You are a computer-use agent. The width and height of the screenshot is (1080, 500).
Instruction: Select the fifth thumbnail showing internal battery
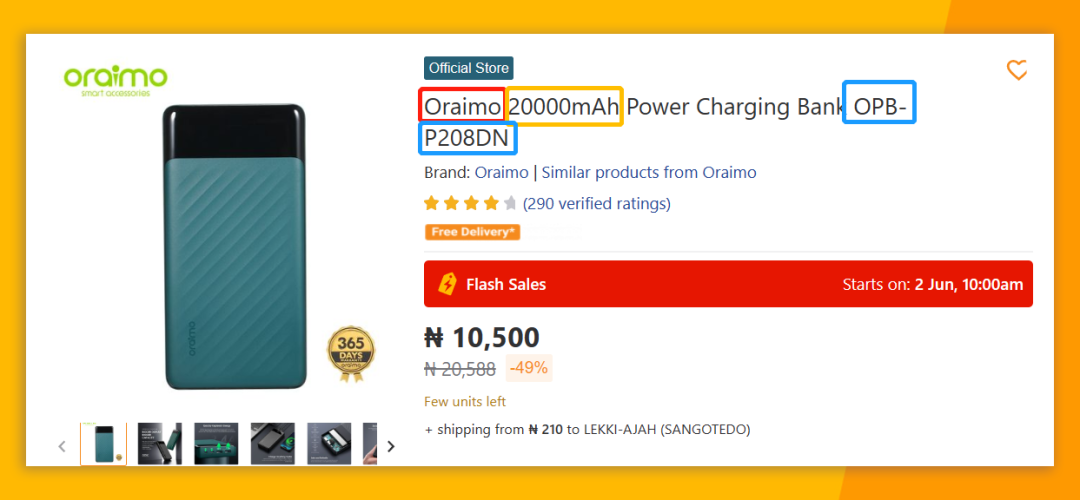click(x=329, y=444)
